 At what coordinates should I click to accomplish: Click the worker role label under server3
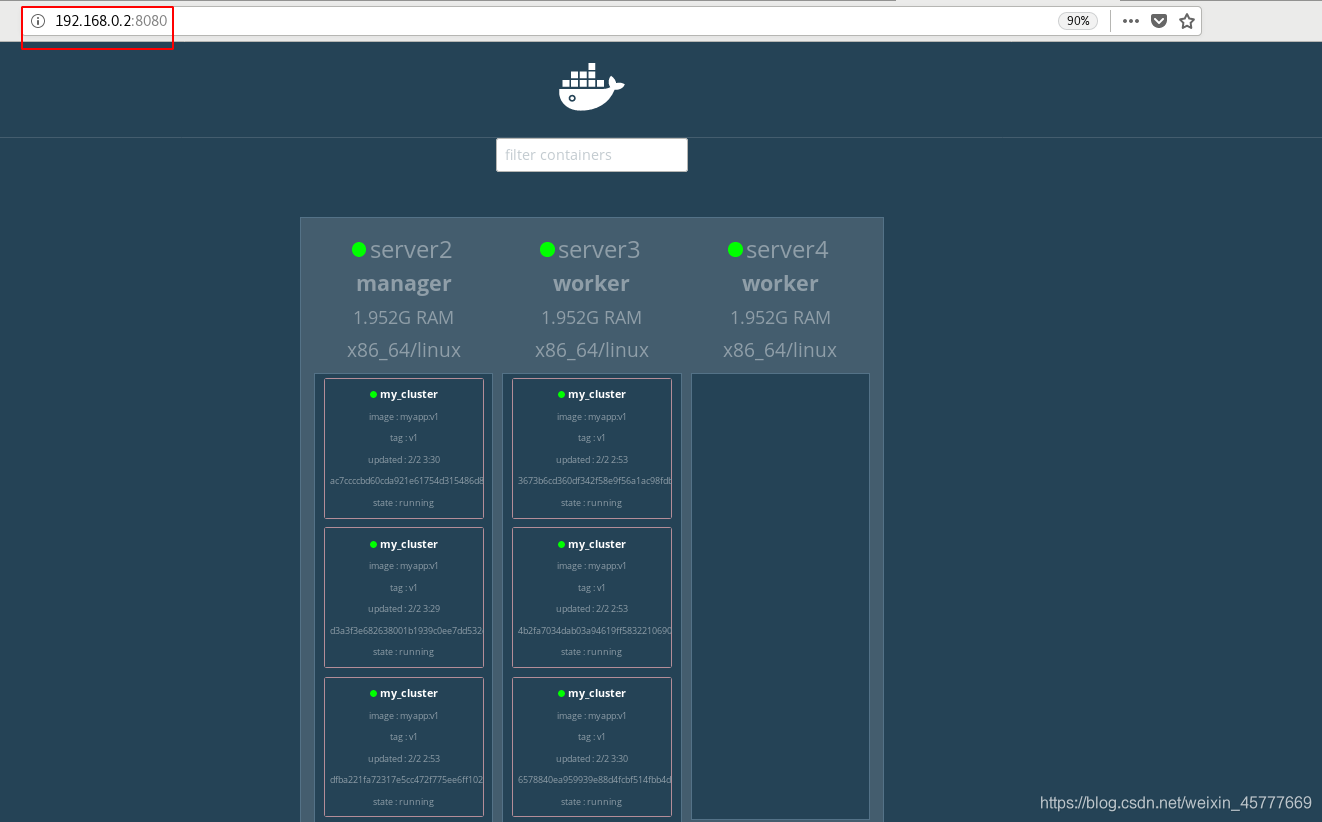pos(592,284)
